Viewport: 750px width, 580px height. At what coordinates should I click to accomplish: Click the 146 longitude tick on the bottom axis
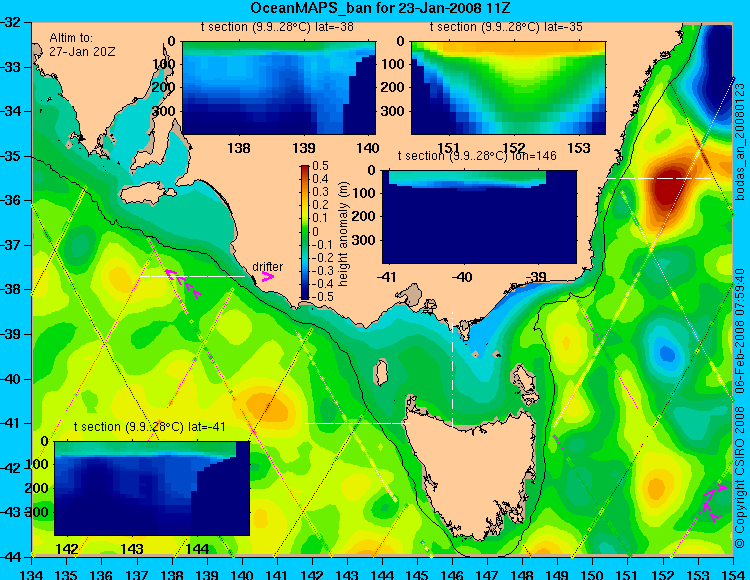[x=452, y=574]
